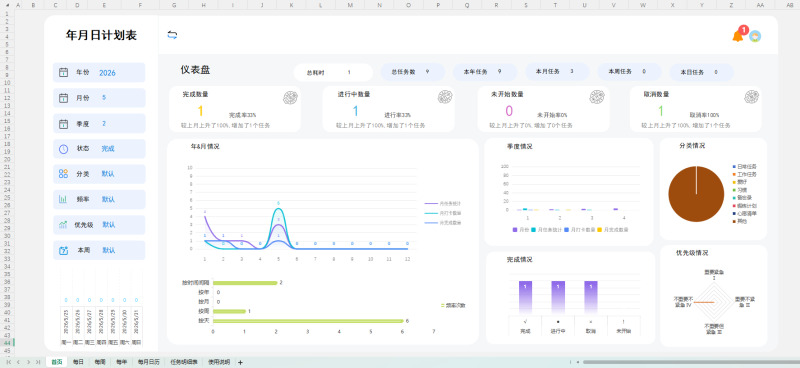Image resolution: width=800 pixels, height=368 pixels.
Task: Open the 月份 value 5 selector
Action: pyautogui.click(x=104, y=97)
